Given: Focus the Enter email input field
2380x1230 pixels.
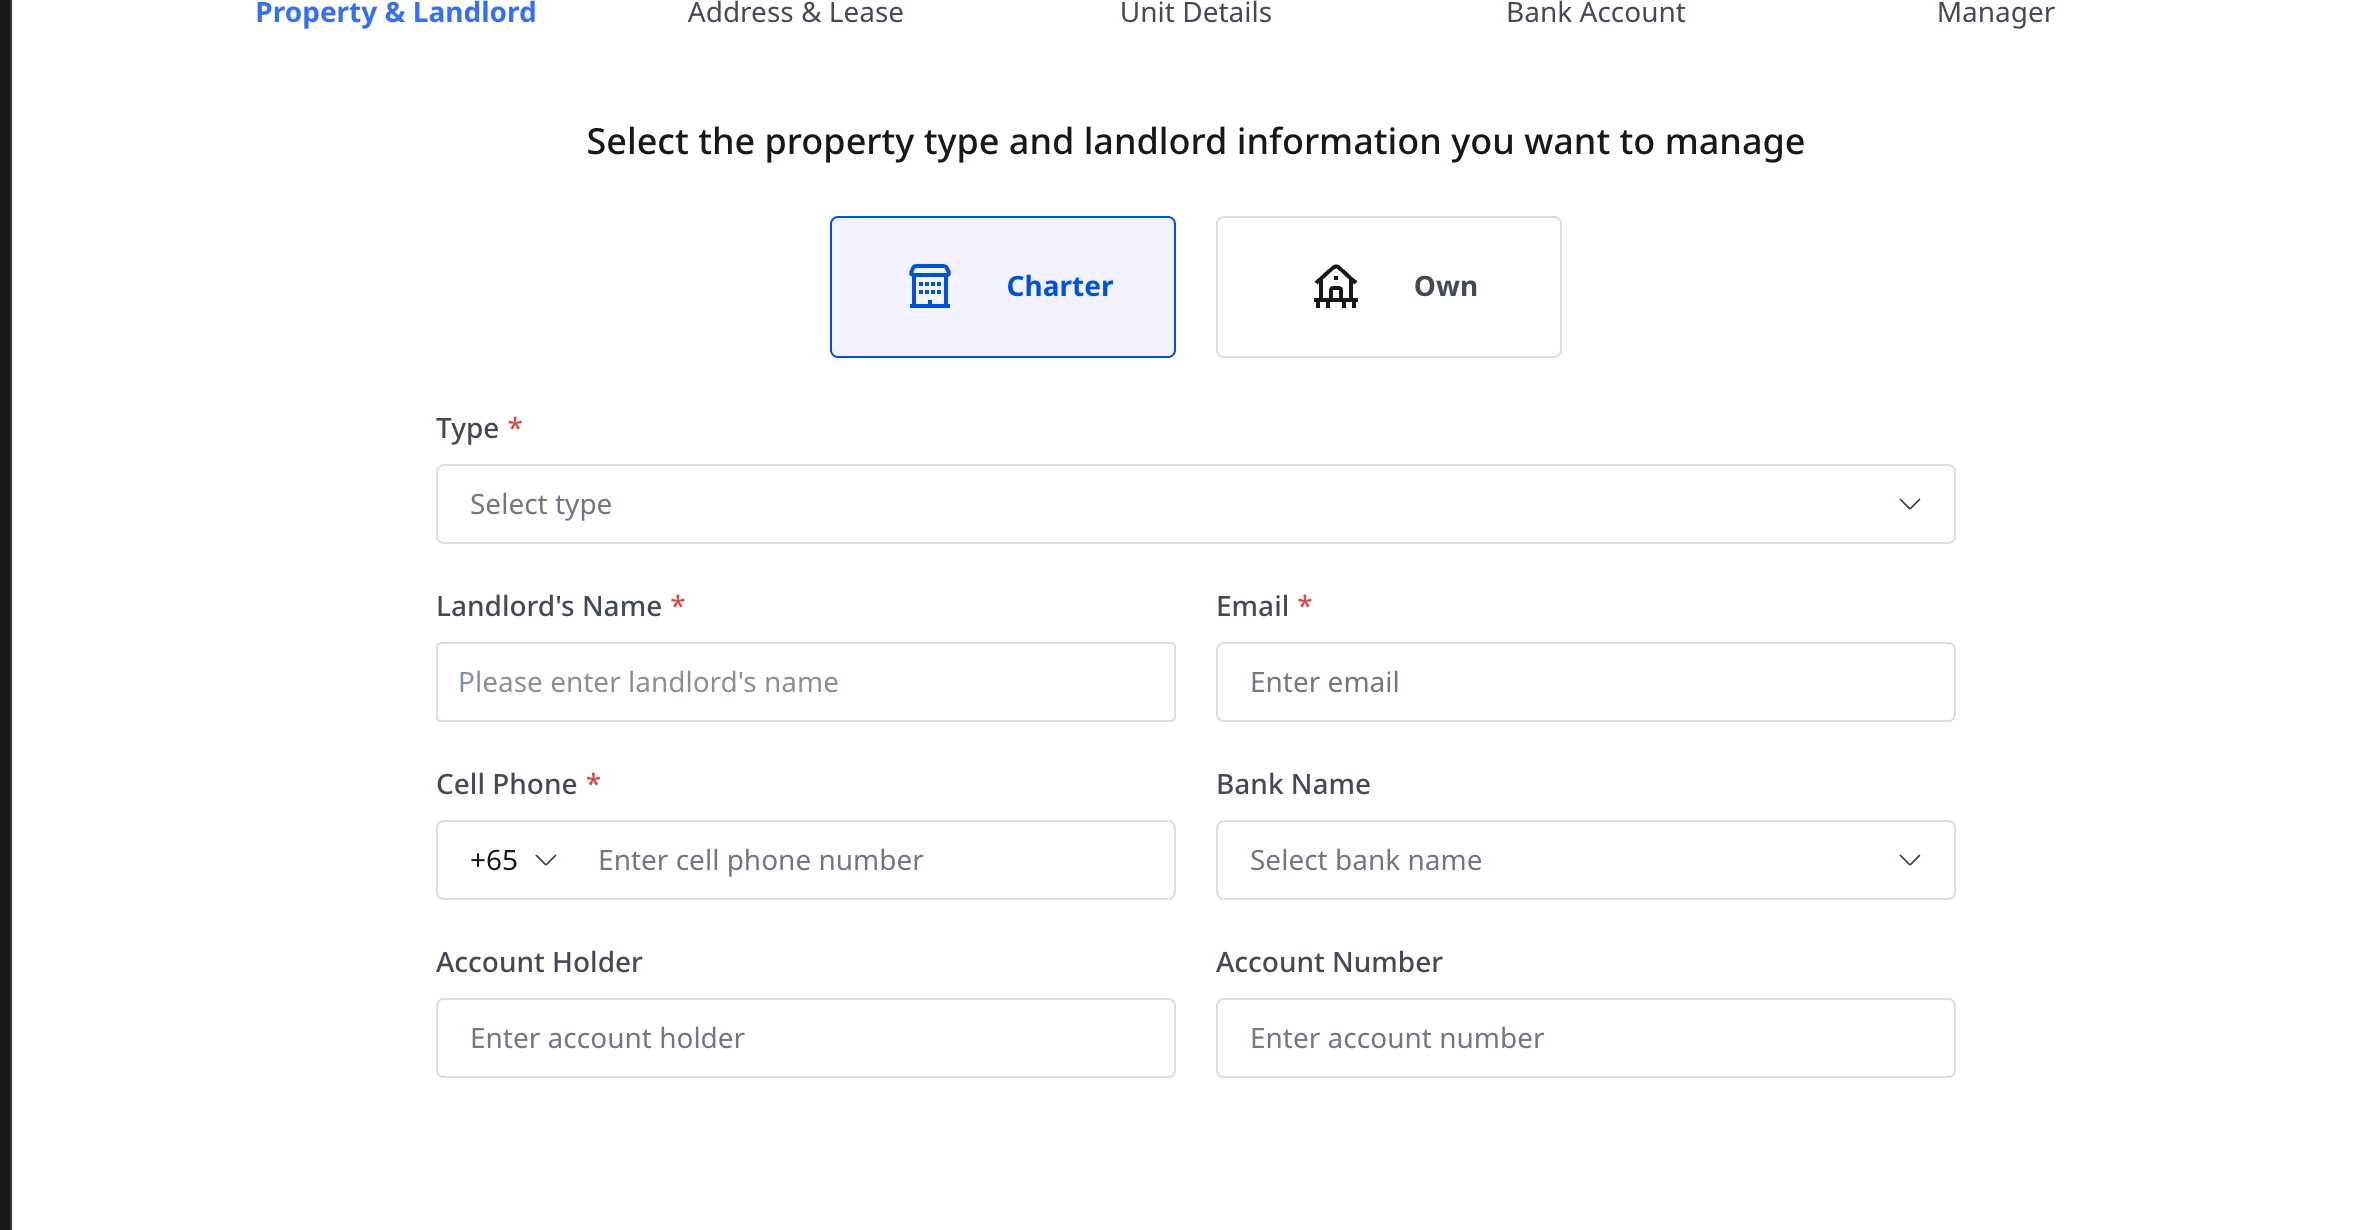Looking at the screenshot, I should click(x=1585, y=682).
